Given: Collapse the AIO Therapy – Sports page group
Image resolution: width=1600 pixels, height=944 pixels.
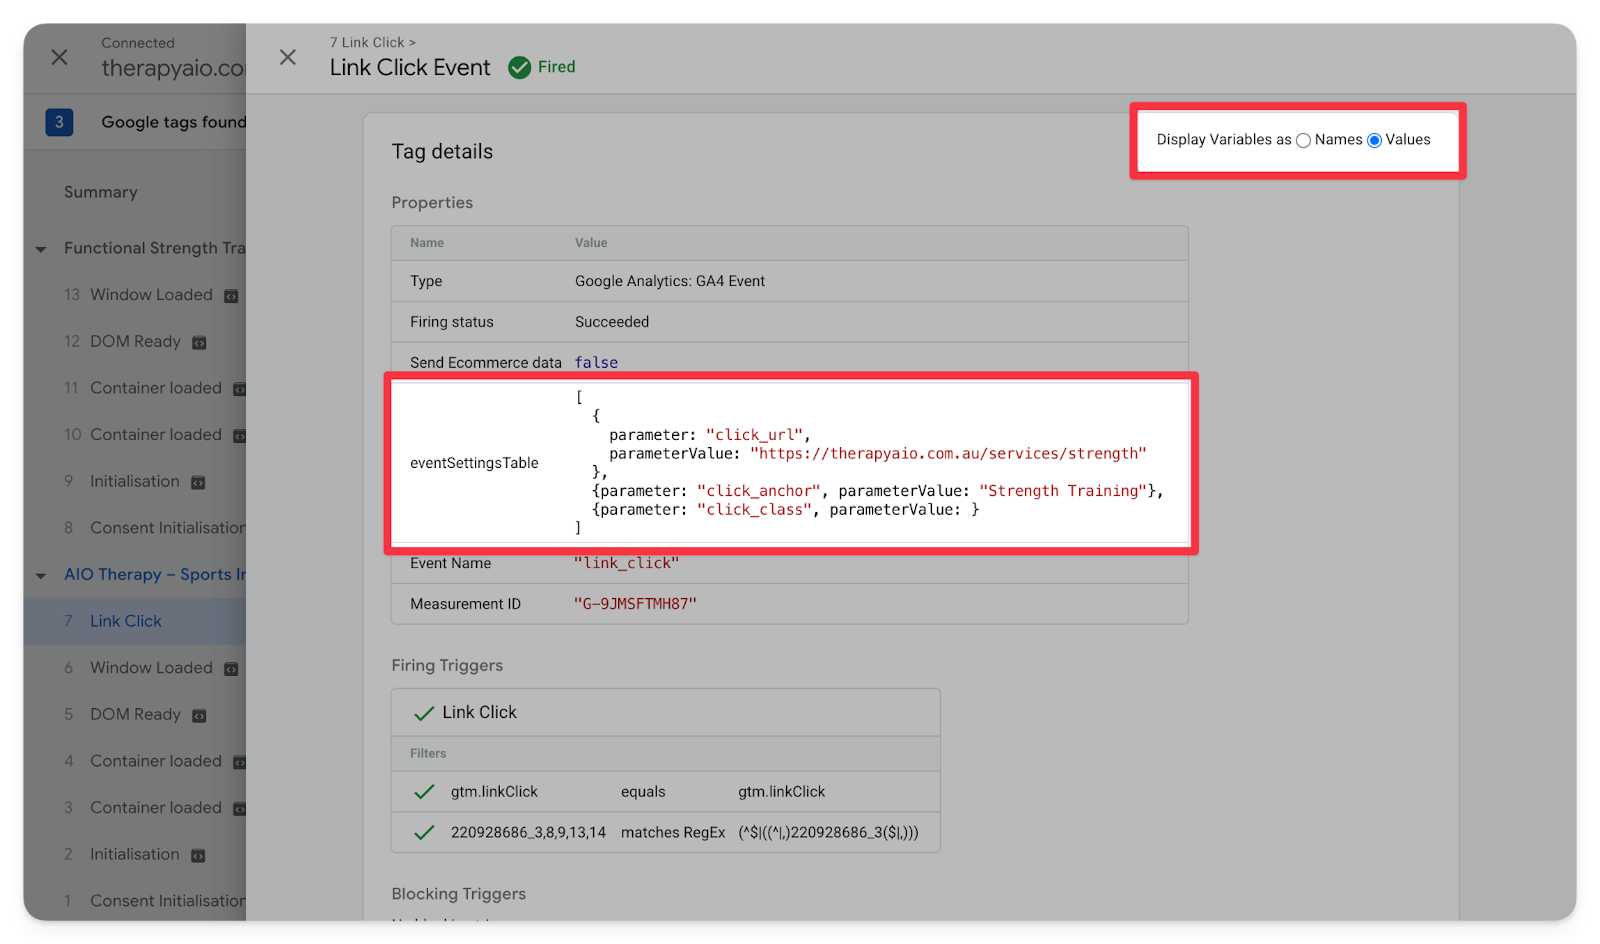Looking at the screenshot, I should (x=41, y=576).
